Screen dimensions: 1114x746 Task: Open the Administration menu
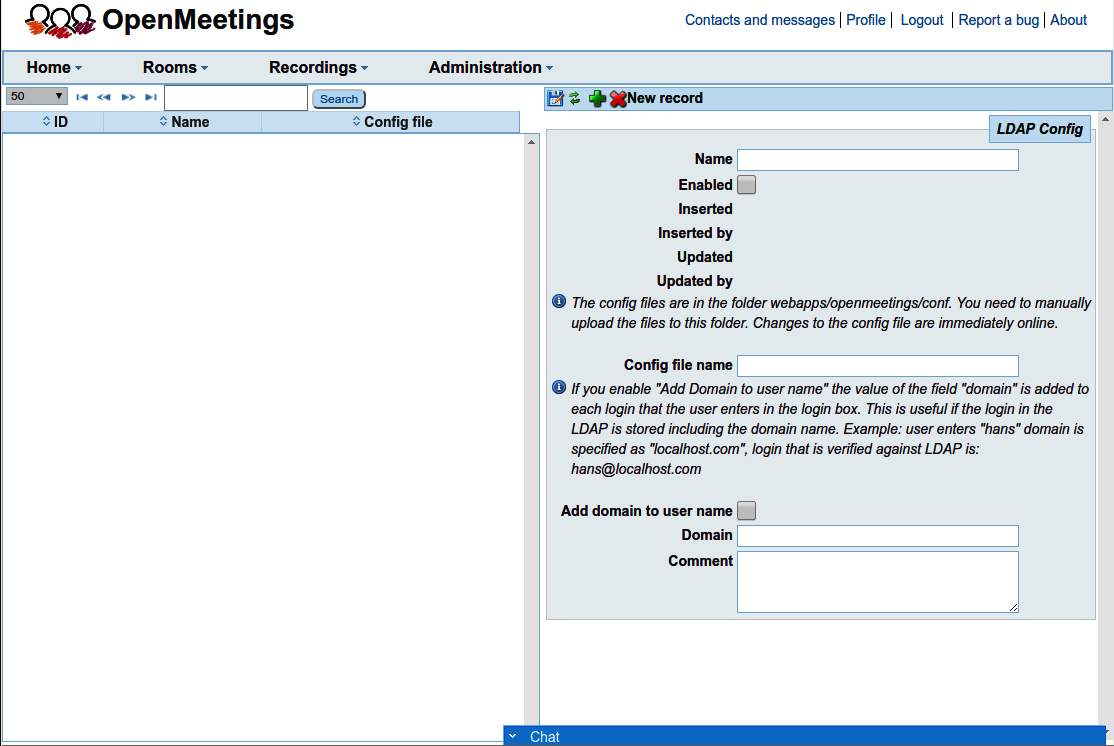tap(490, 67)
